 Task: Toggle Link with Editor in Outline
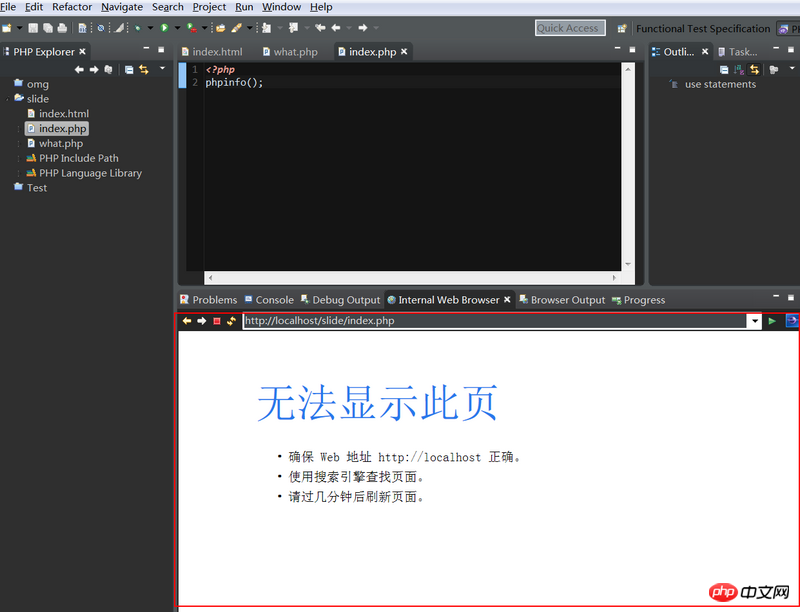tap(754, 69)
